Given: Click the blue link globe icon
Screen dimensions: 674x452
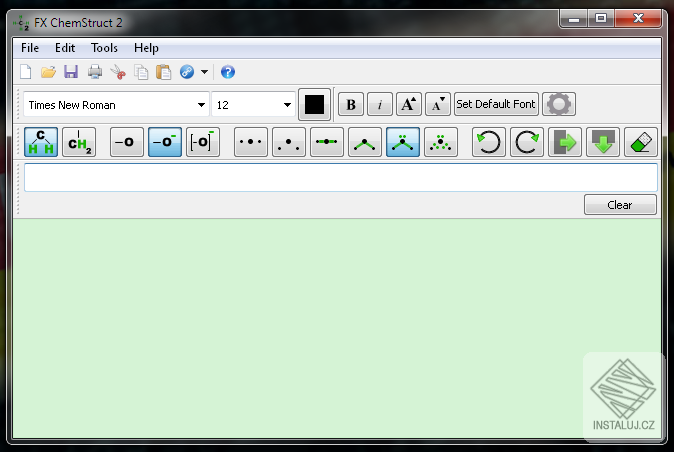Looking at the screenshot, I should pyautogui.click(x=187, y=72).
